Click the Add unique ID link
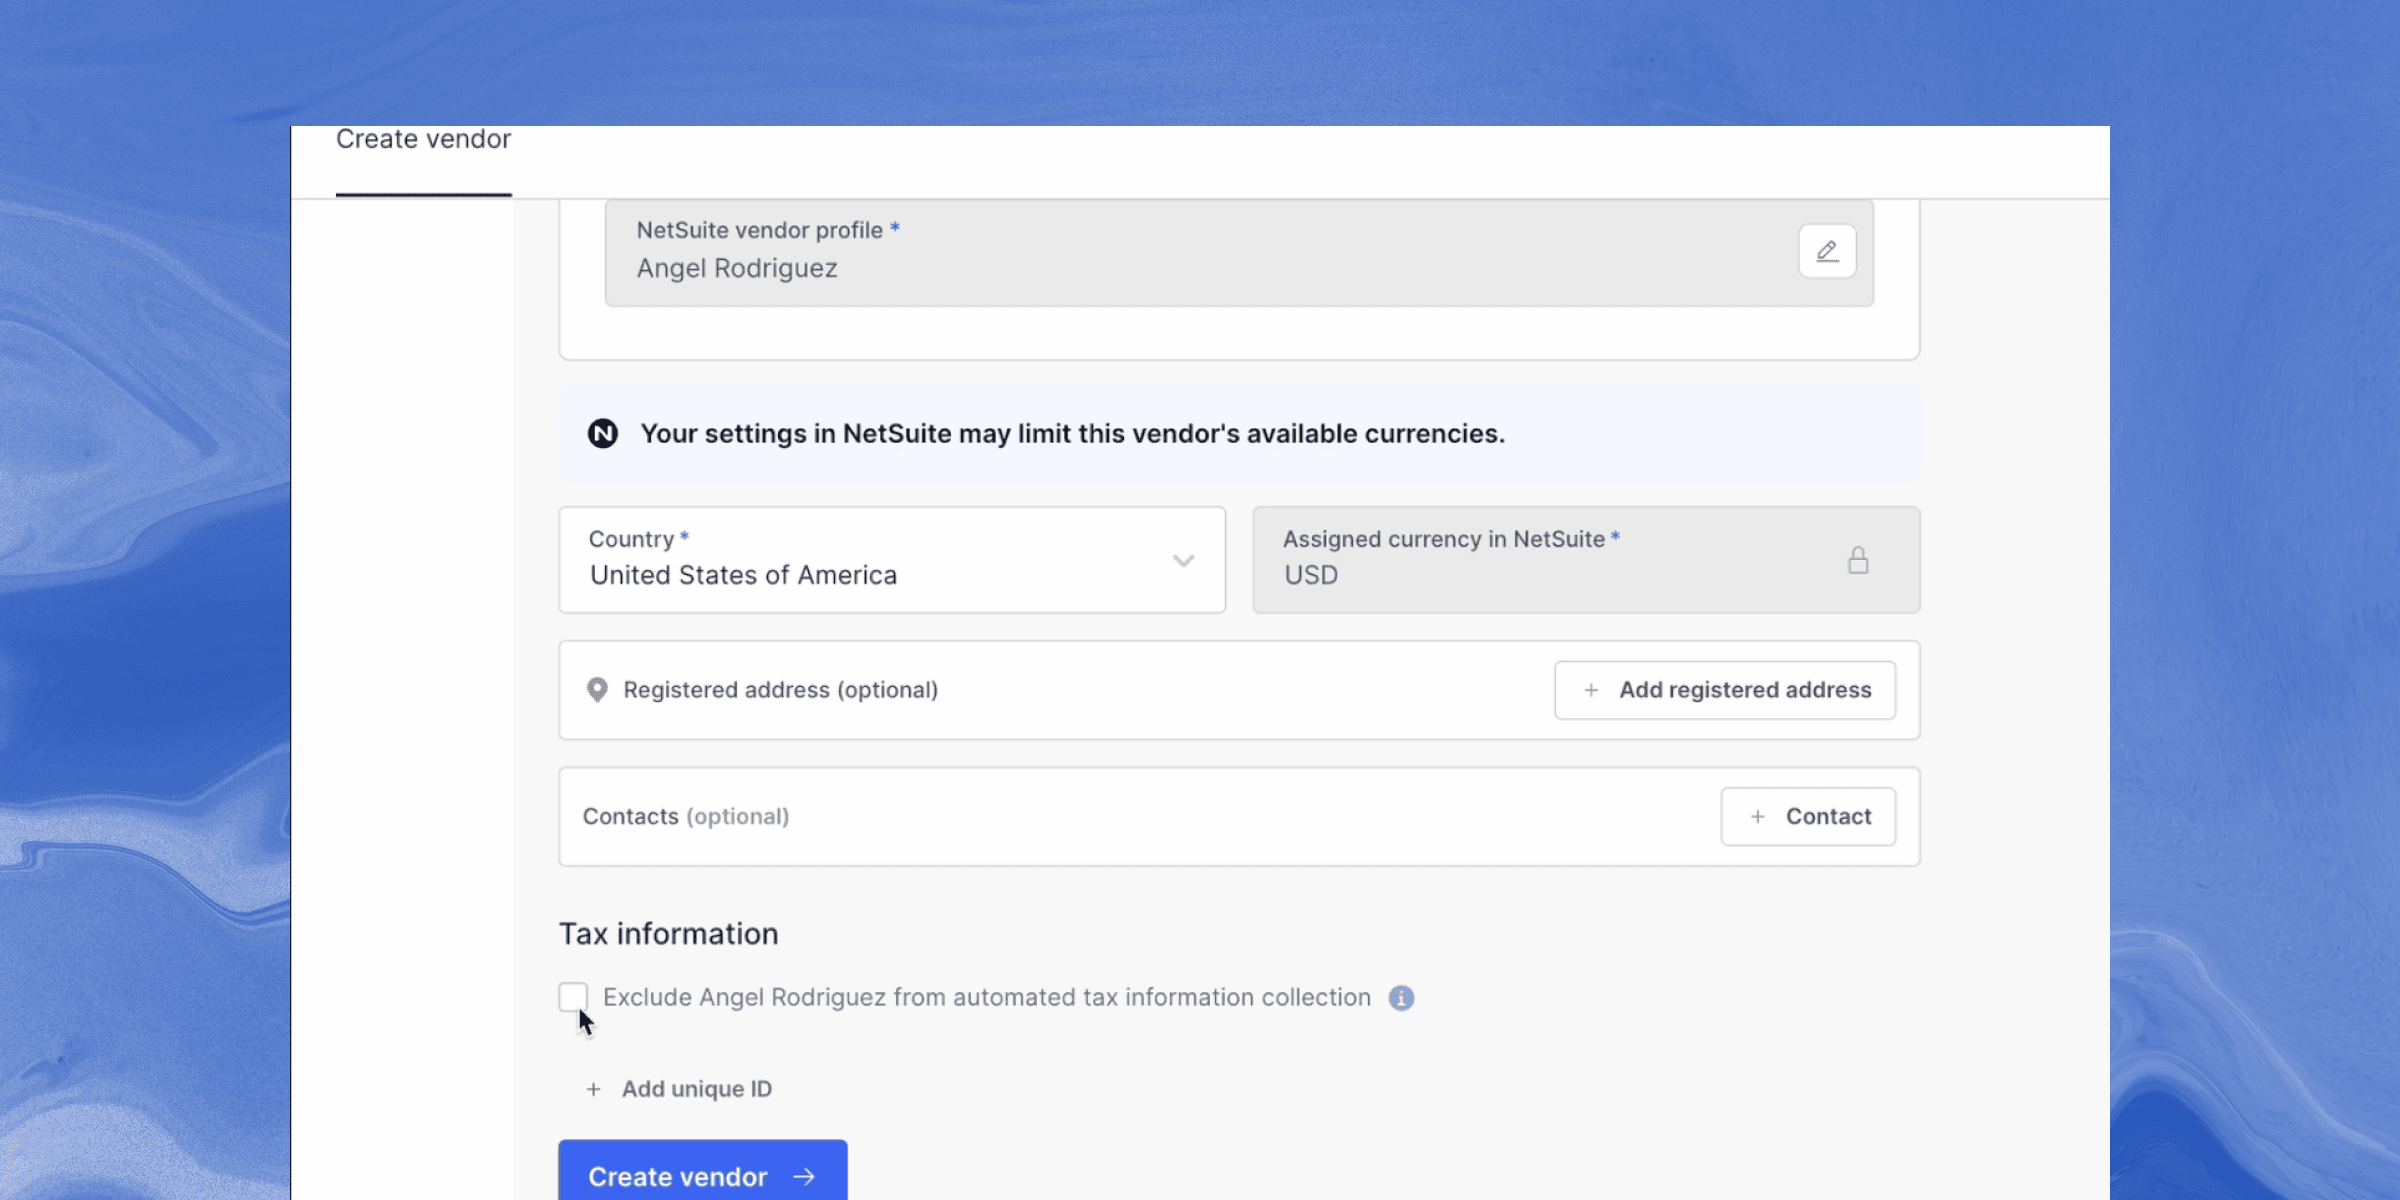The image size is (2400, 1200). tap(696, 1089)
